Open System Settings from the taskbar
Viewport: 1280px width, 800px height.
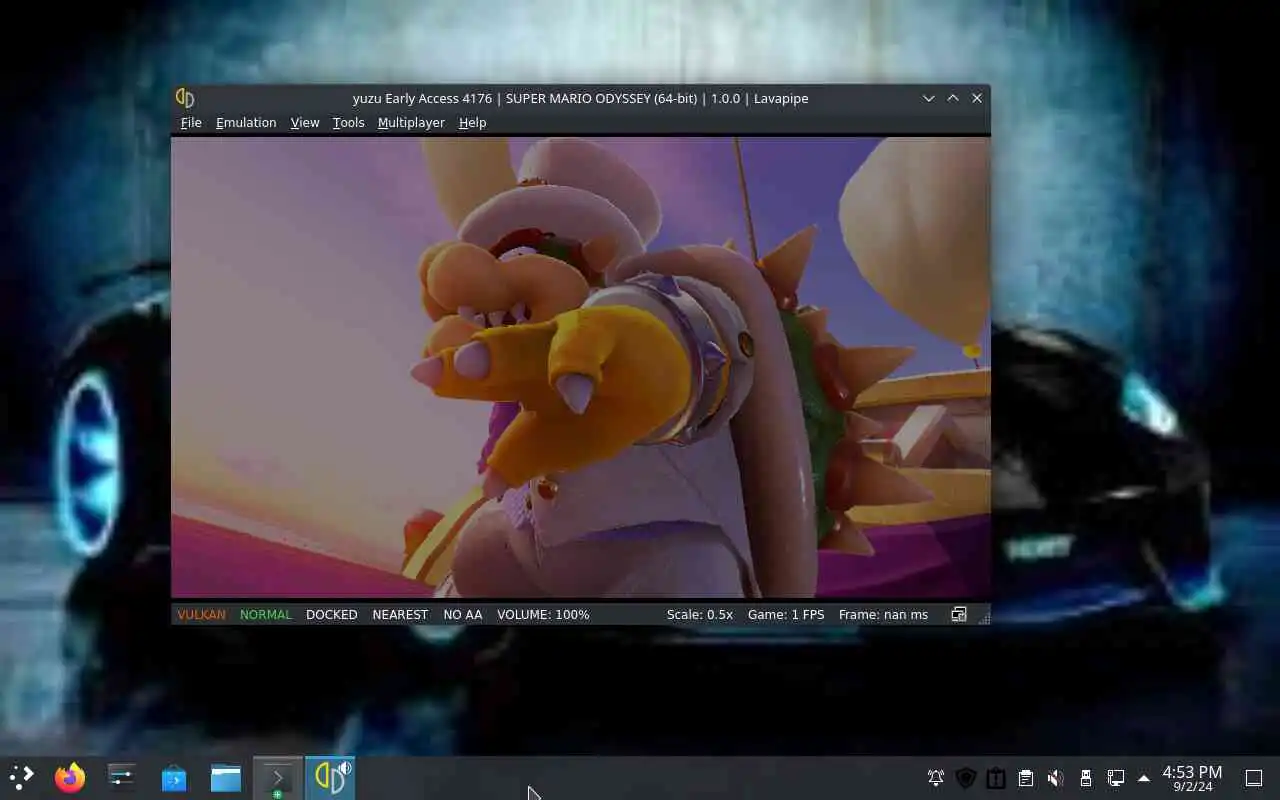[122, 777]
